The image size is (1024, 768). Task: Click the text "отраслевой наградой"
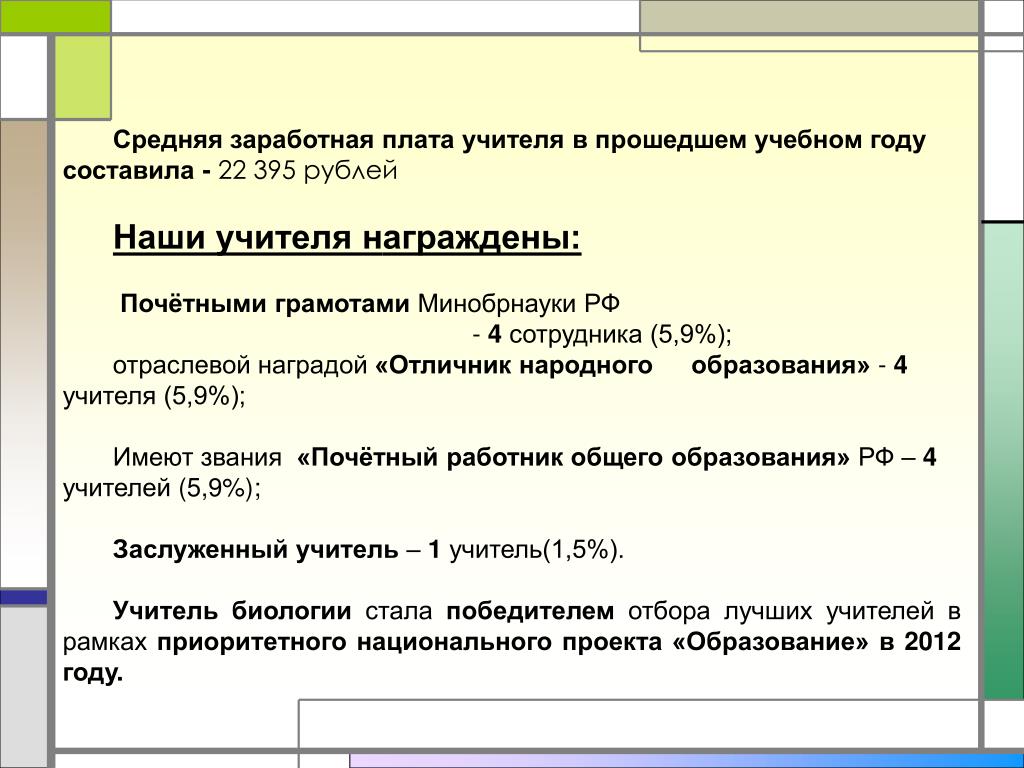pos(240,366)
